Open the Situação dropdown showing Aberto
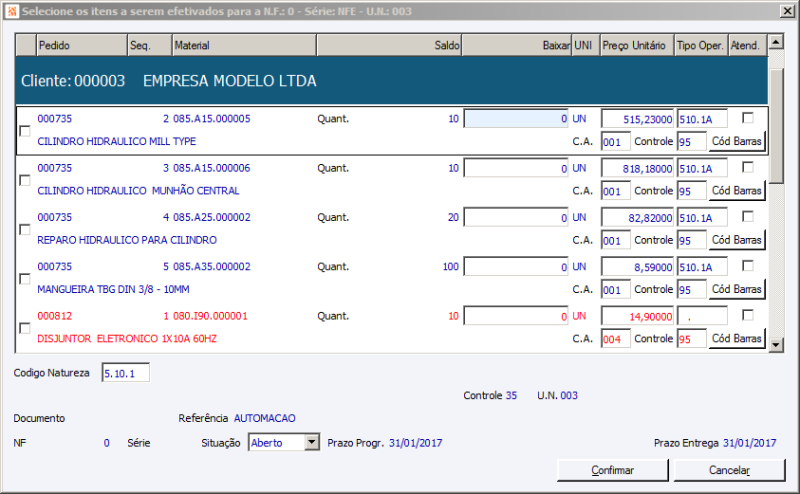This screenshot has width=800, height=494. (312, 442)
